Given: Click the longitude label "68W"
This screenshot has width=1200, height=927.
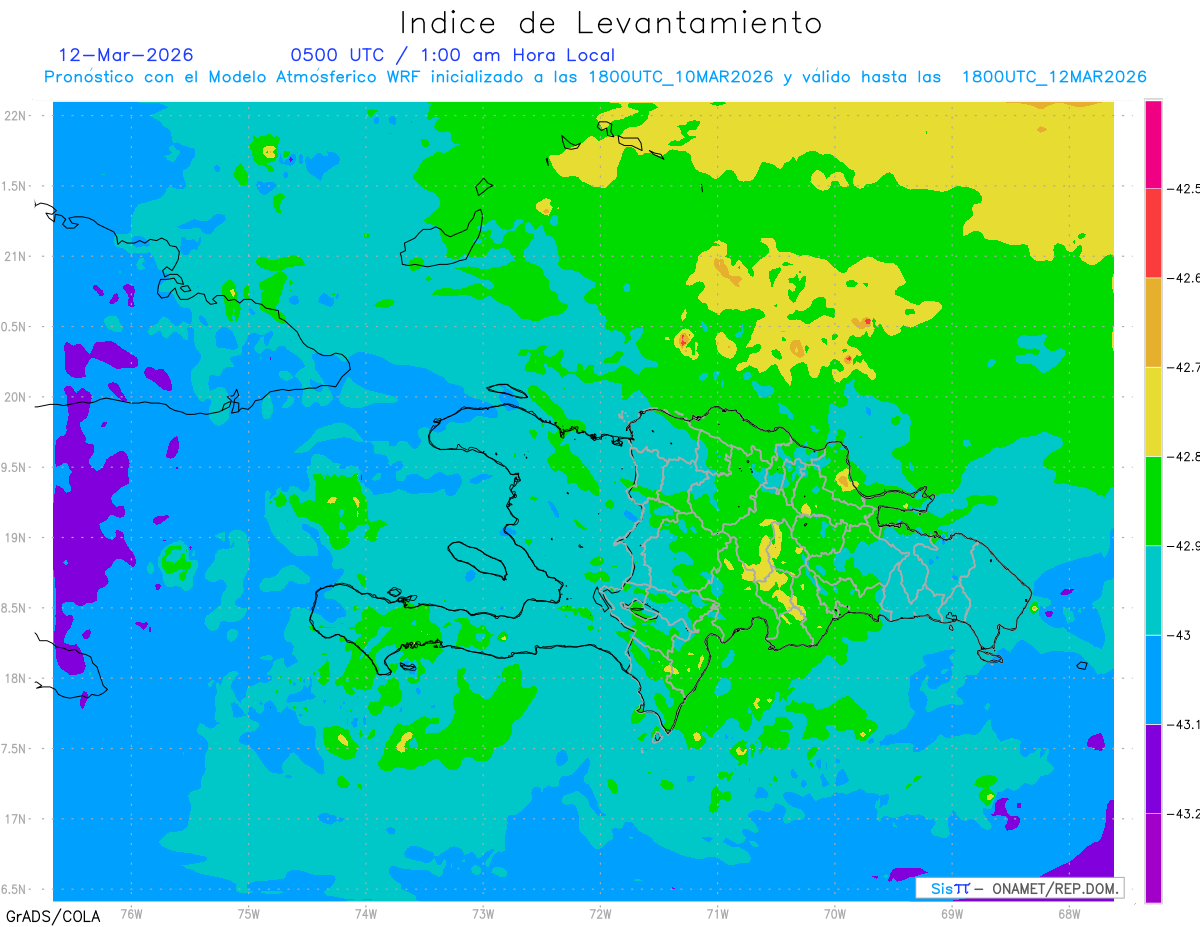Looking at the screenshot, I should pyautogui.click(x=1068, y=913).
